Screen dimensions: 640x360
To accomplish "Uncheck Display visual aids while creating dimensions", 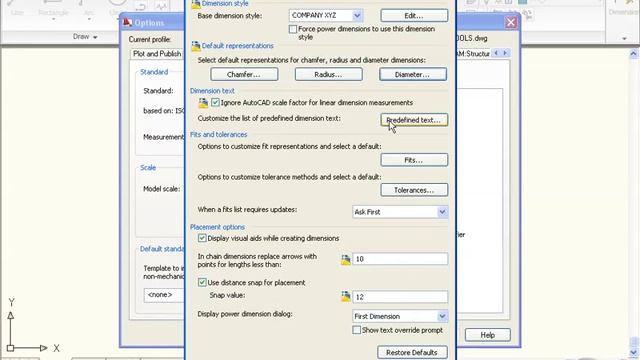I will [x=202, y=238].
